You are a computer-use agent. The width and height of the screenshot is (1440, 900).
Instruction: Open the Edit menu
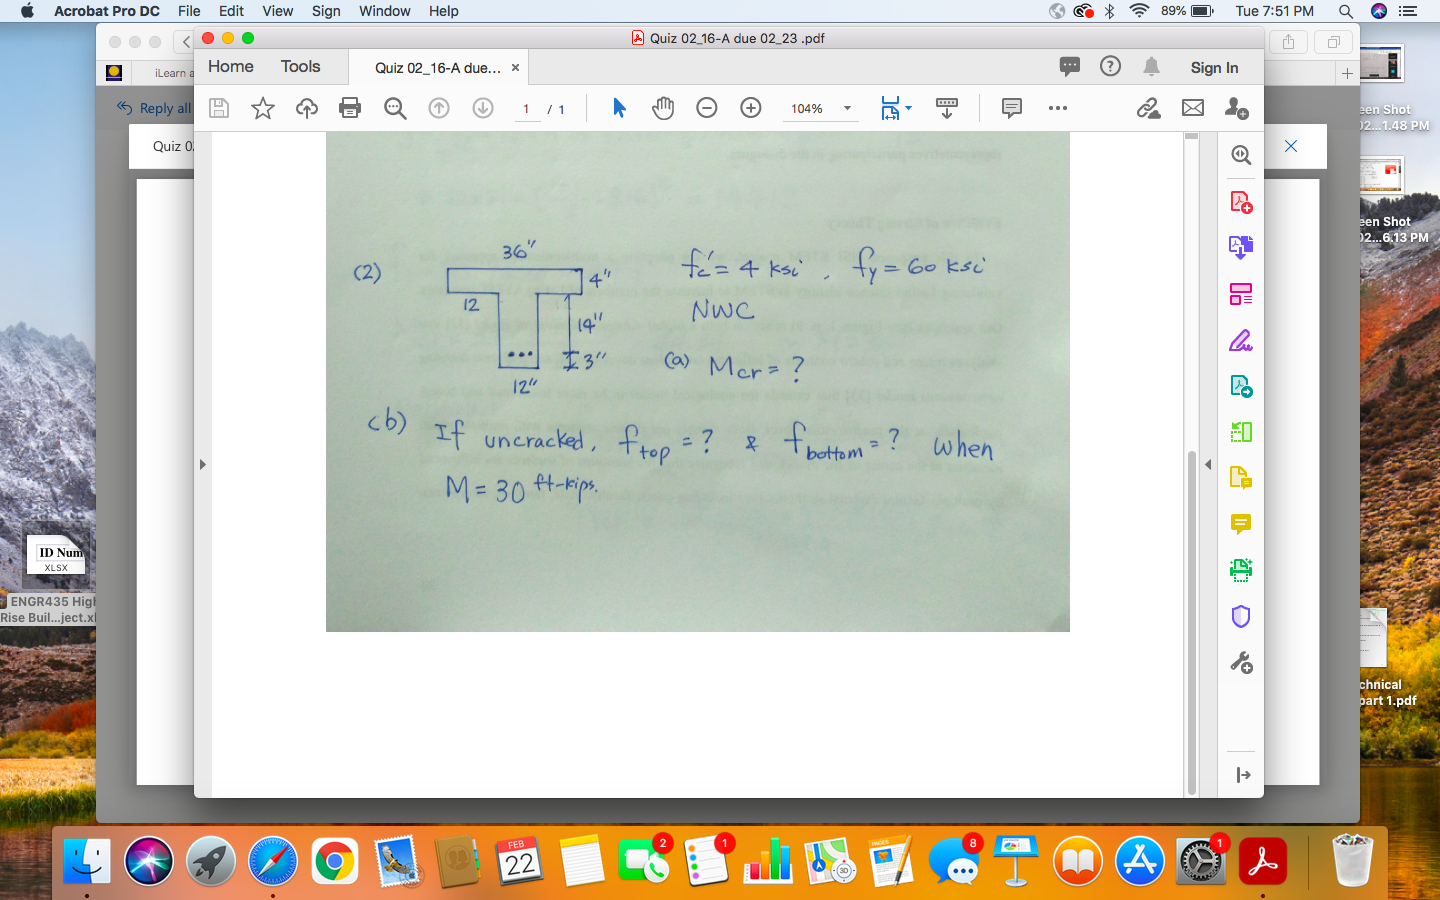tap(232, 11)
